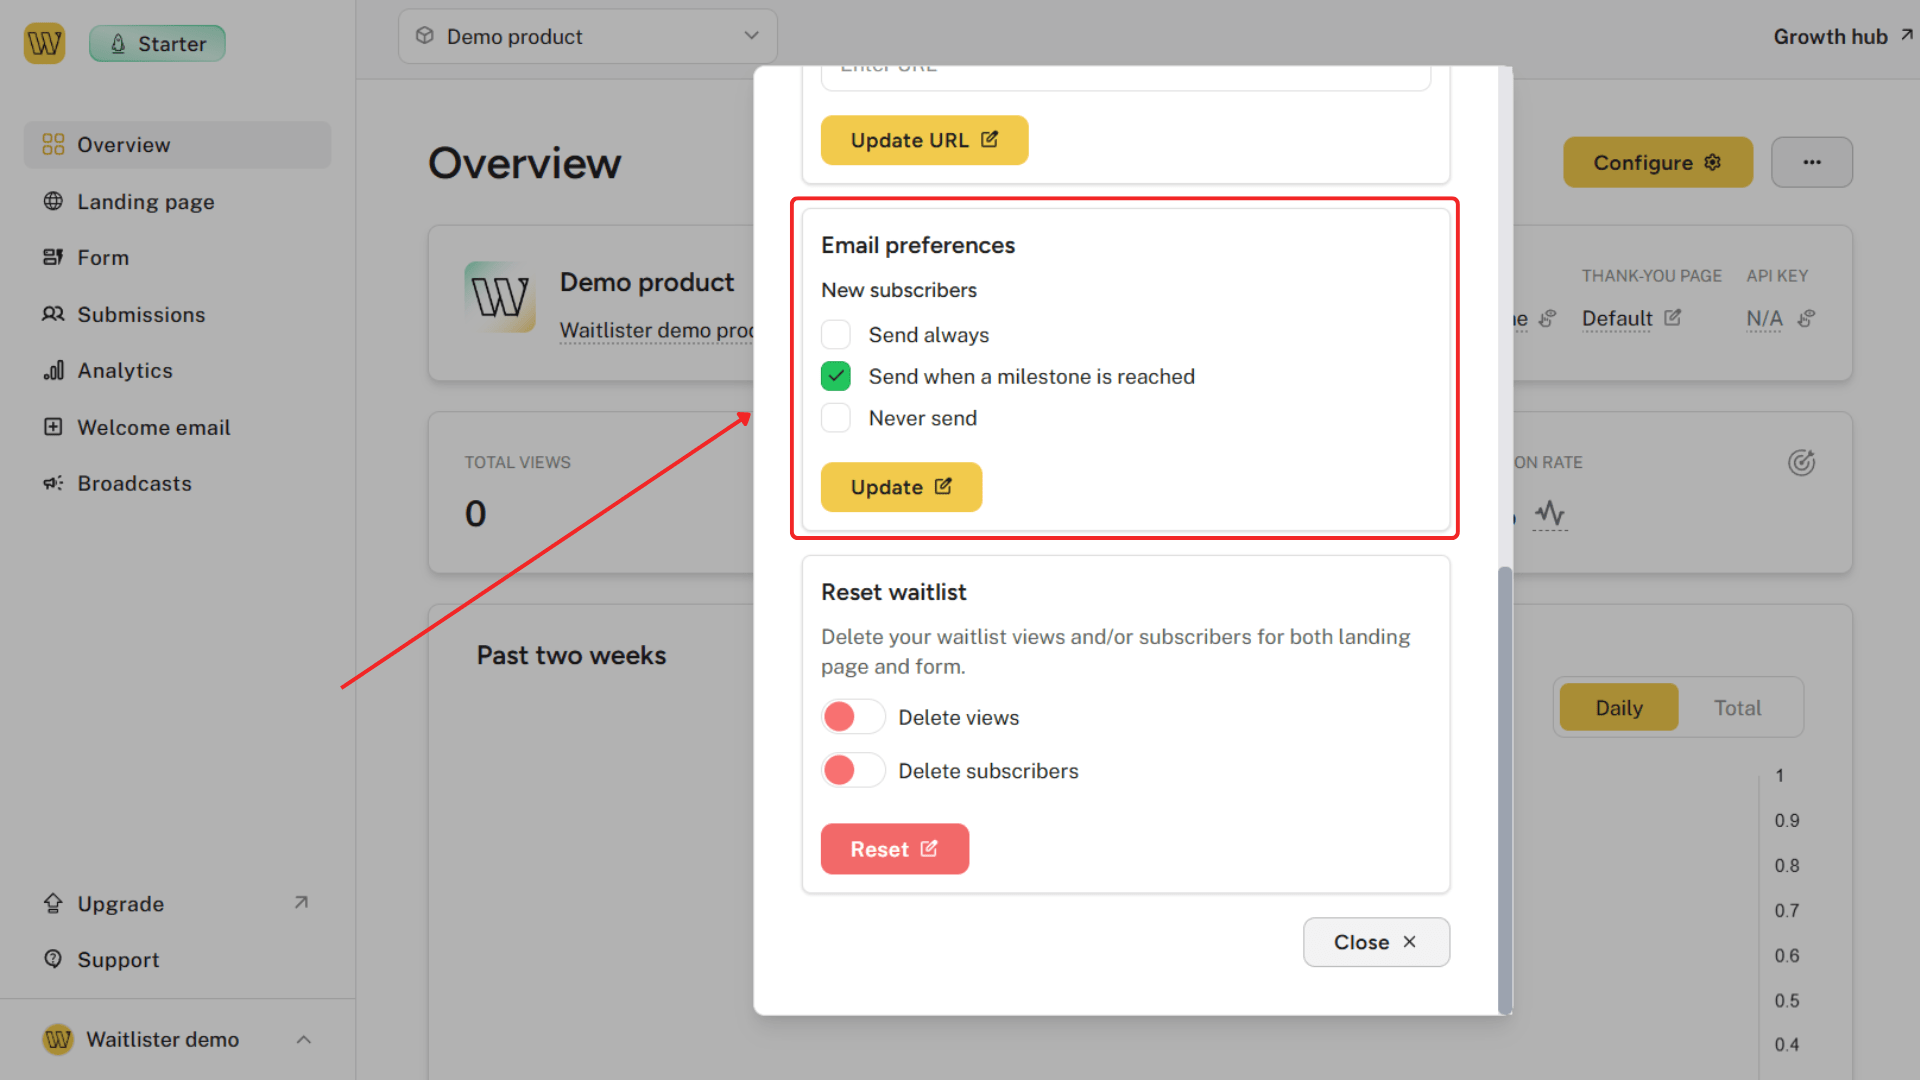Screen dimensions: 1920x1080
Task: Switch to the Total chart tab
Action: coord(1737,708)
